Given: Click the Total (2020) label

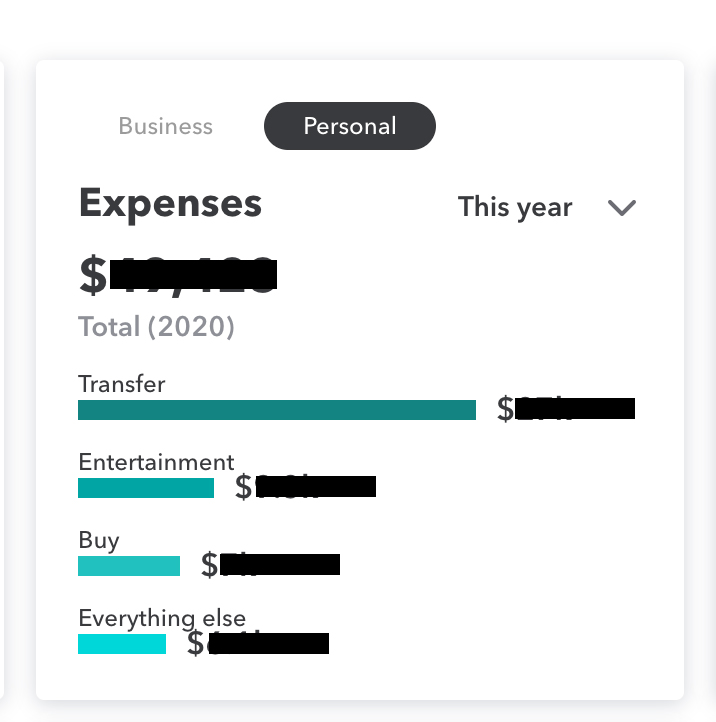Looking at the screenshot, I should pyautogui.click(x=157, y=326).
